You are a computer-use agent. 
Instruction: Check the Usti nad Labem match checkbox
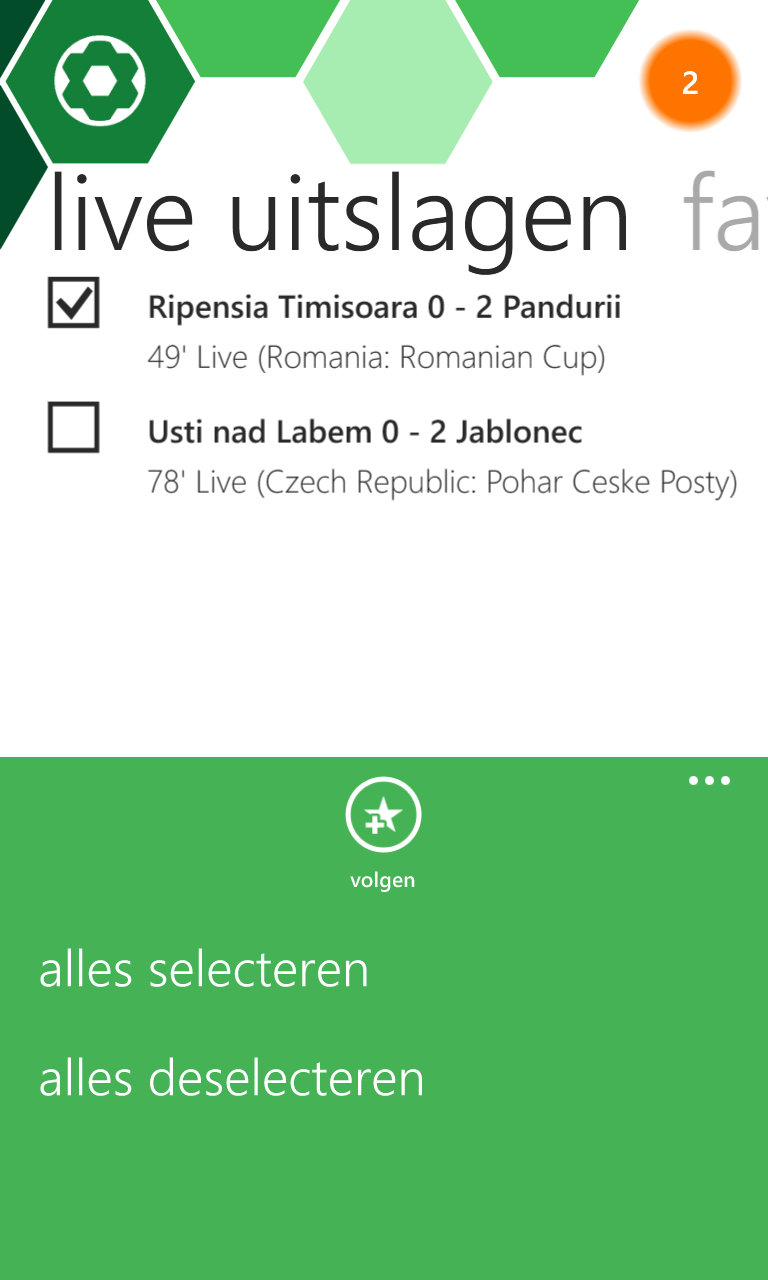74,428
